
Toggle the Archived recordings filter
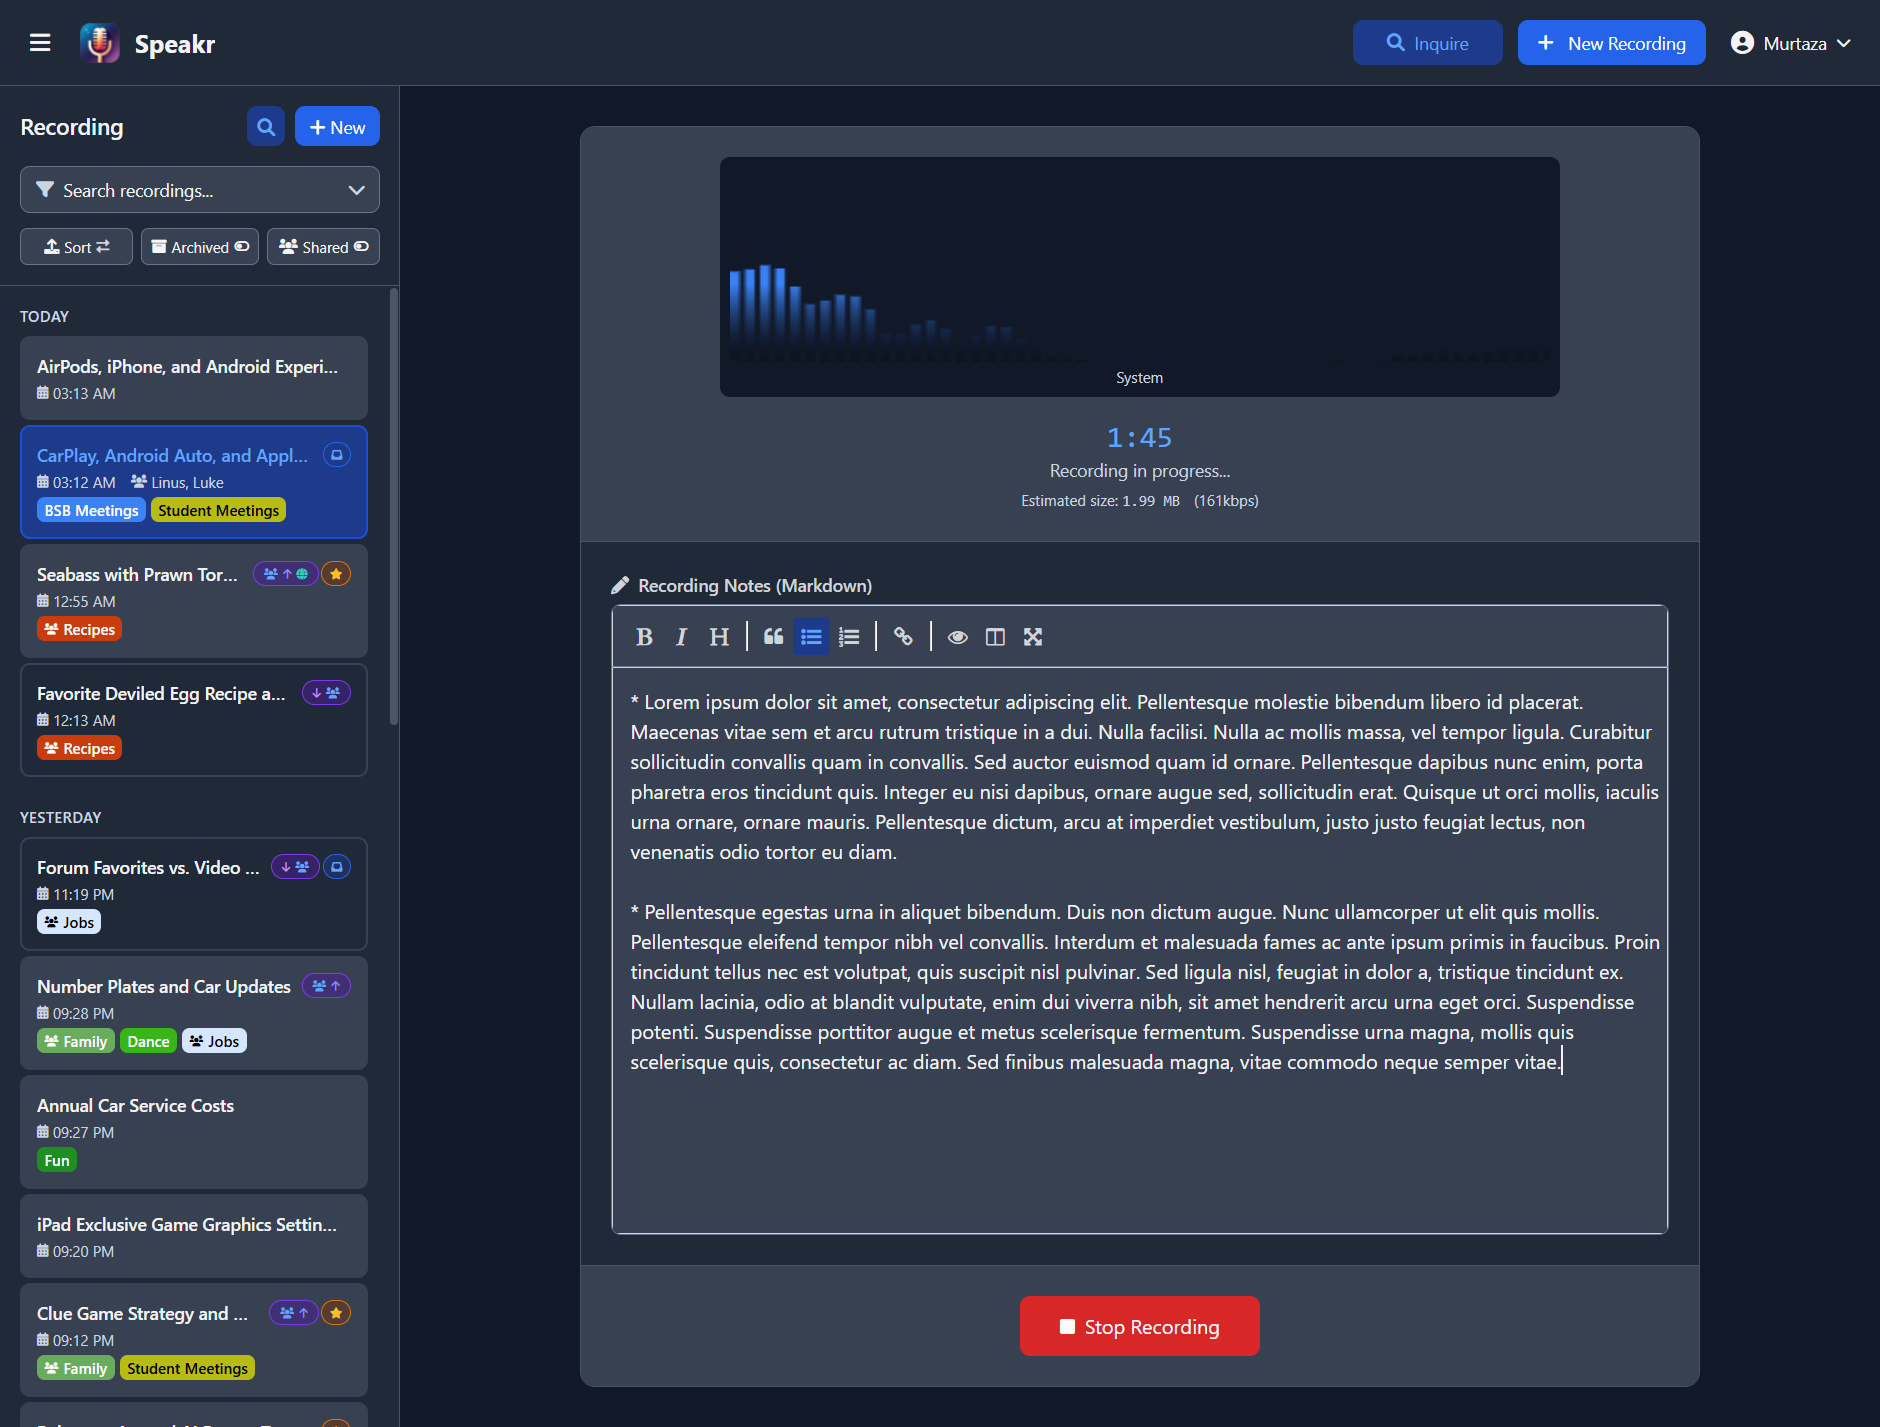(x=200, y=247)
